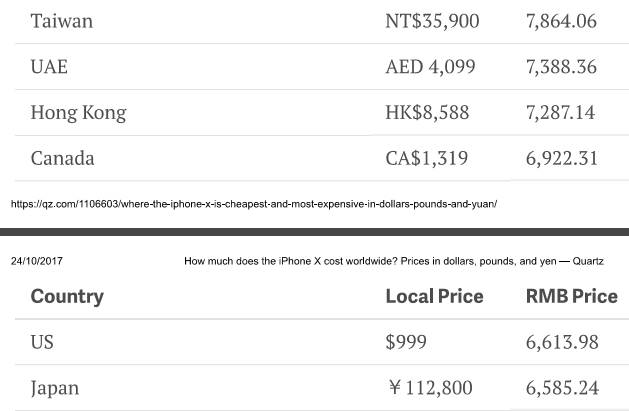Click the Hong Kong country cell
The height and width of the screenshot is (411, 629).
[79, 113]
